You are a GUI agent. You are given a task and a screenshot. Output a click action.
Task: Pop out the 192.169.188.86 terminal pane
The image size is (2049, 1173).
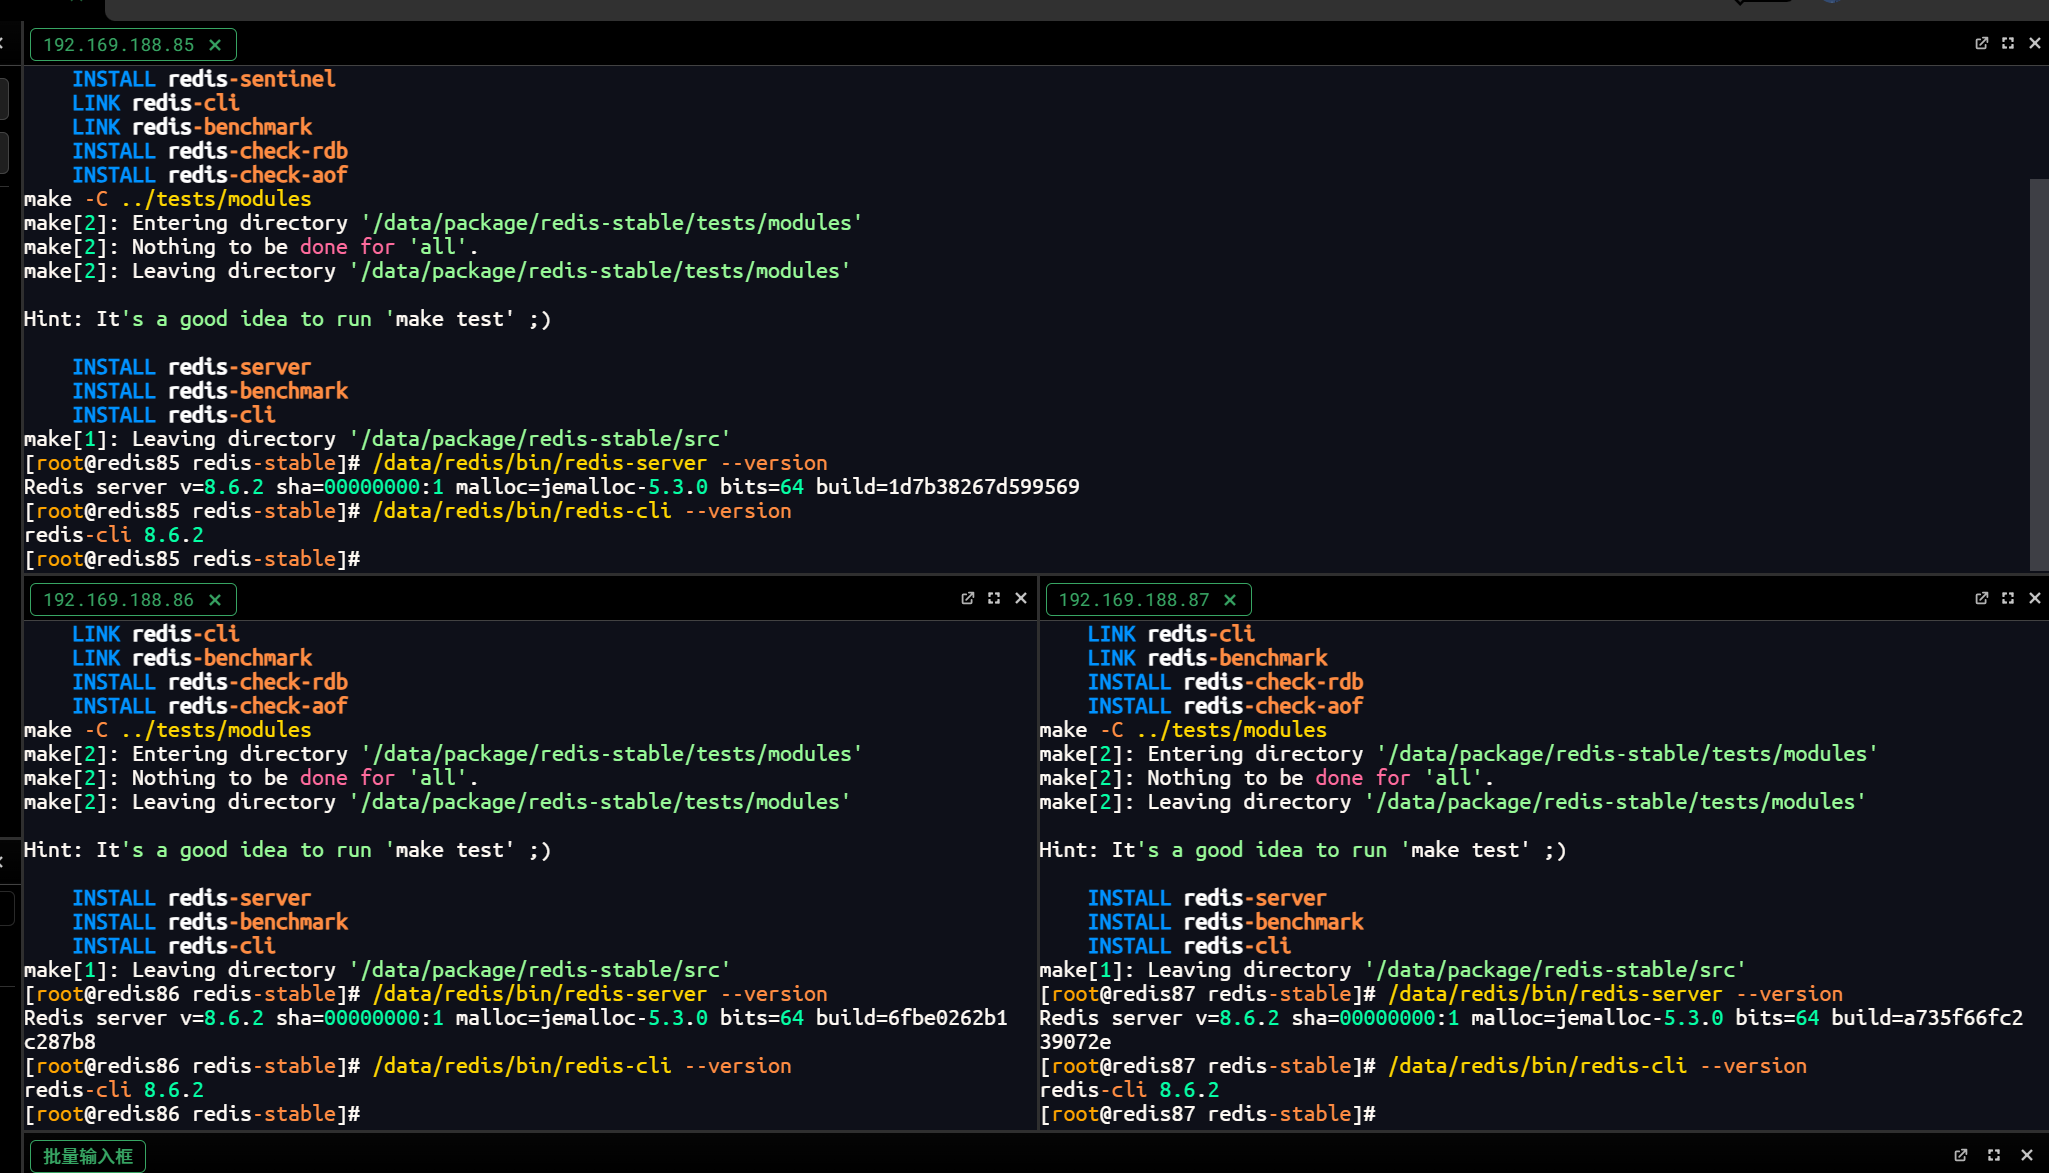coord(967,598)
